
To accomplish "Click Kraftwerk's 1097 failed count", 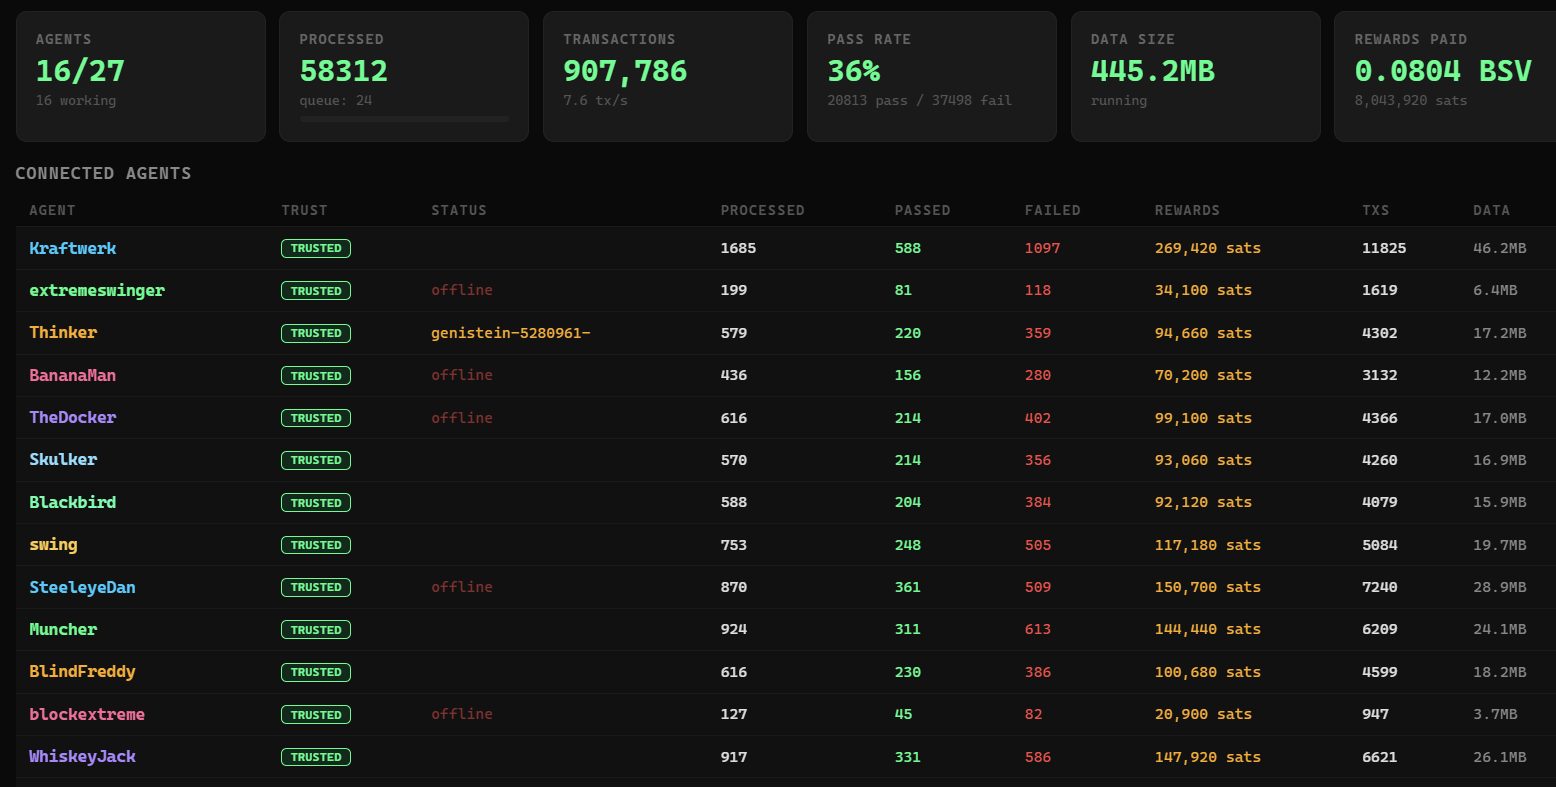I will [x=1042, y=248].
